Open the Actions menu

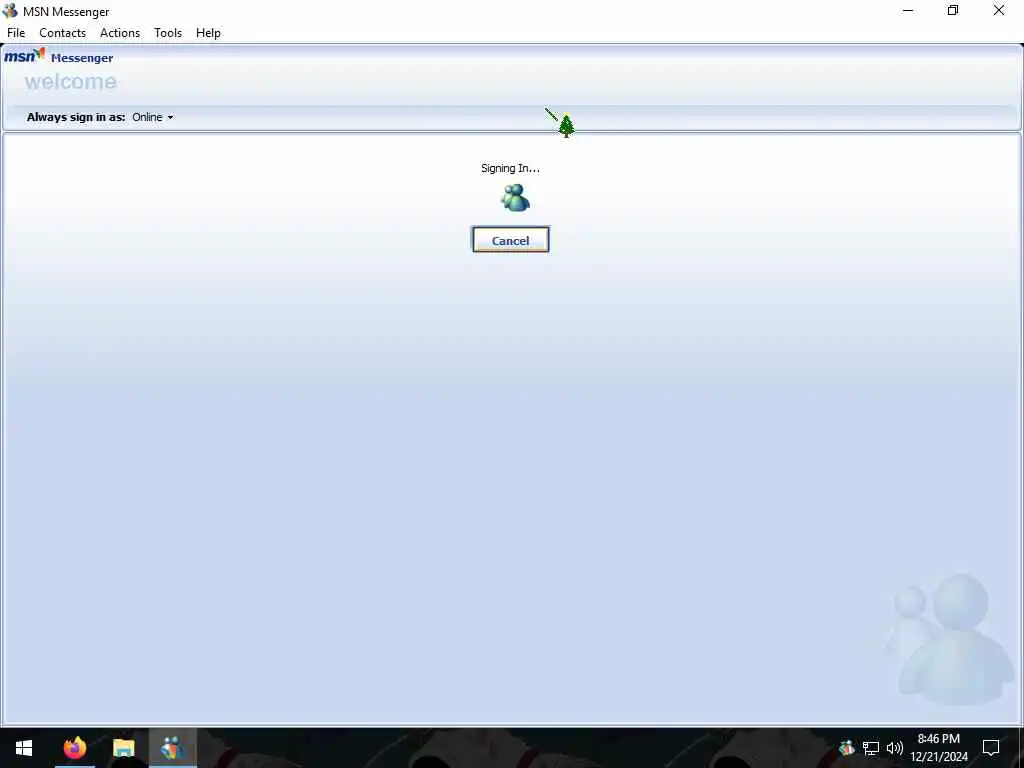pos(120,33)
